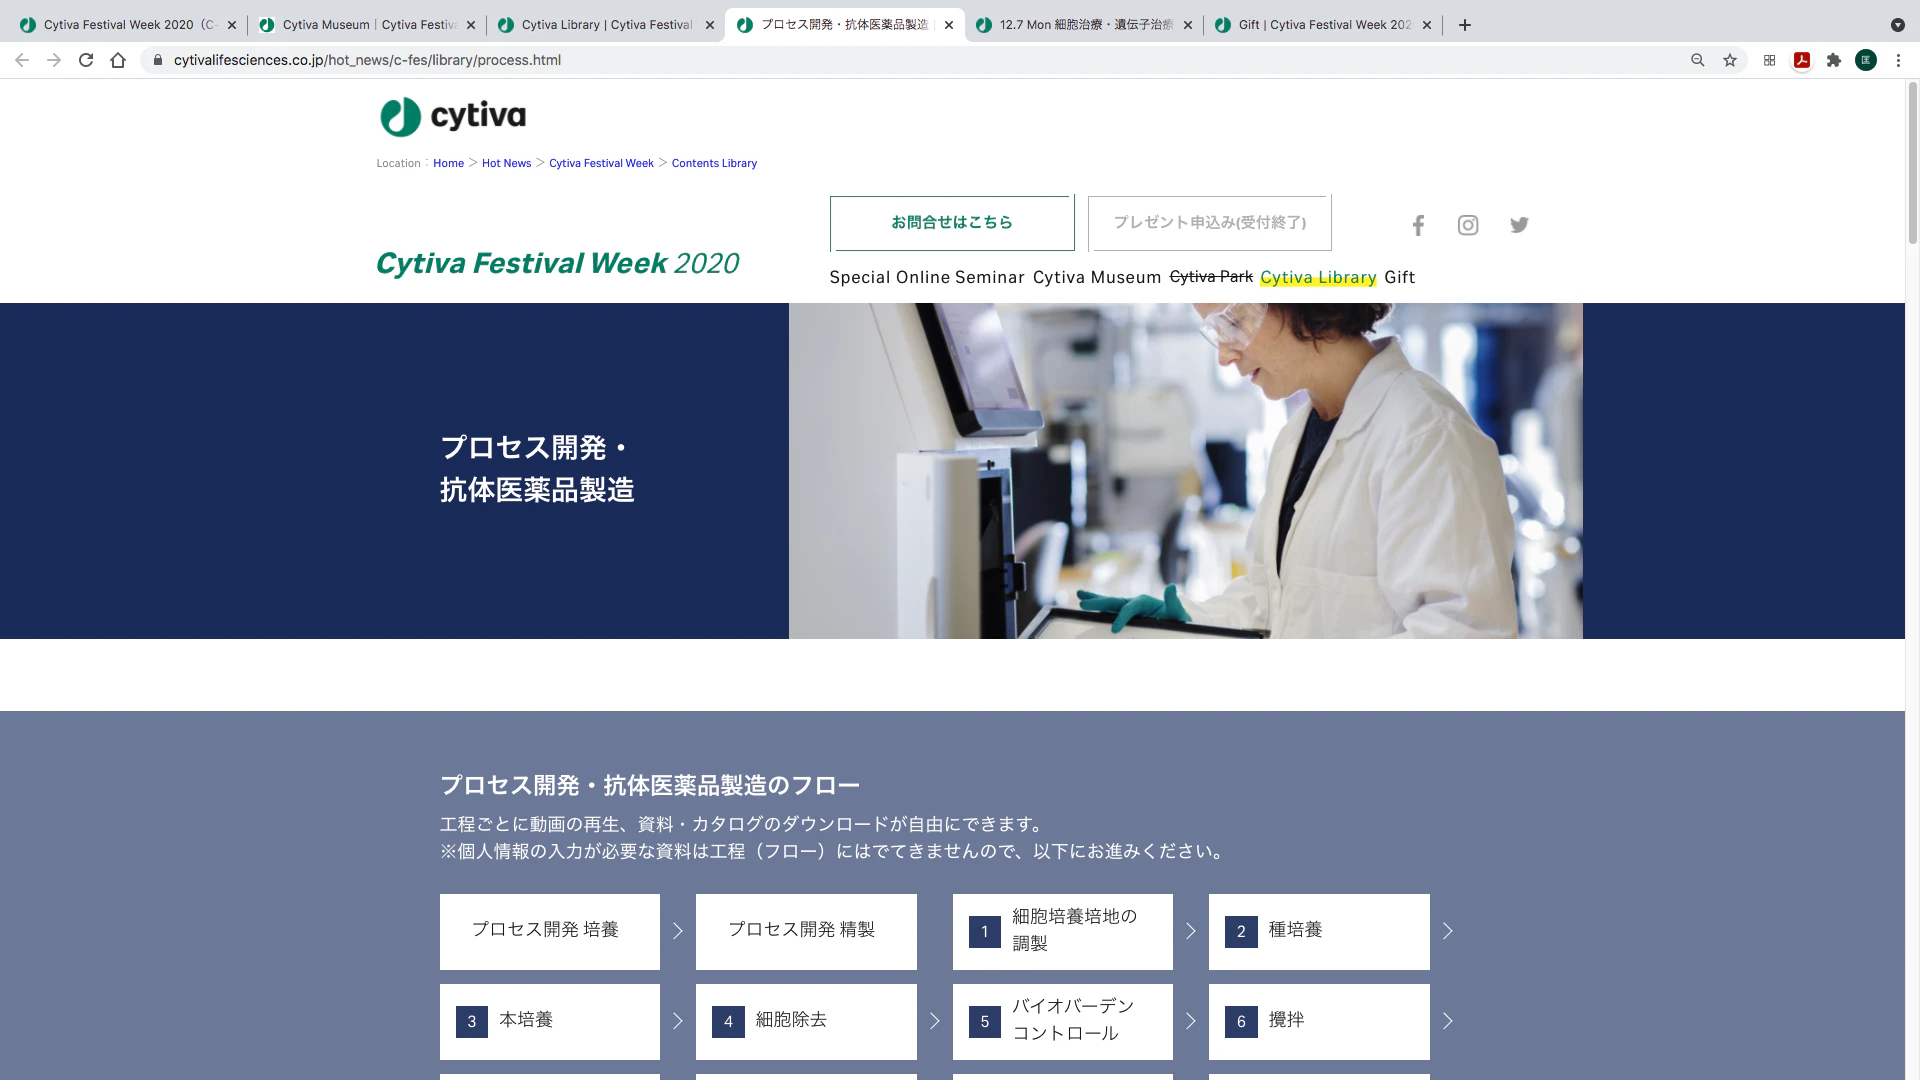Viewport: 1920px width, 1080px height.
Task: Click the struck-through Cytiva Park nav item
Action: (1211, 277)
